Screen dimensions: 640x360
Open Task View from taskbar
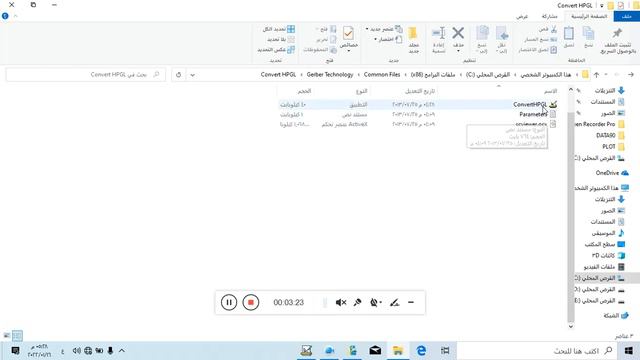click(x=444, y=351)
